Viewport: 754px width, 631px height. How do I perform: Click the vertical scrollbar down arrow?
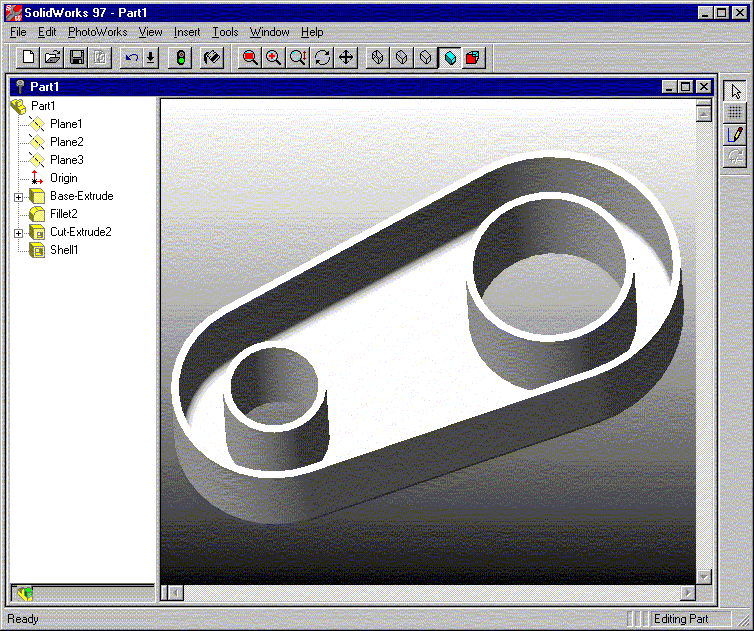(704, 576)
